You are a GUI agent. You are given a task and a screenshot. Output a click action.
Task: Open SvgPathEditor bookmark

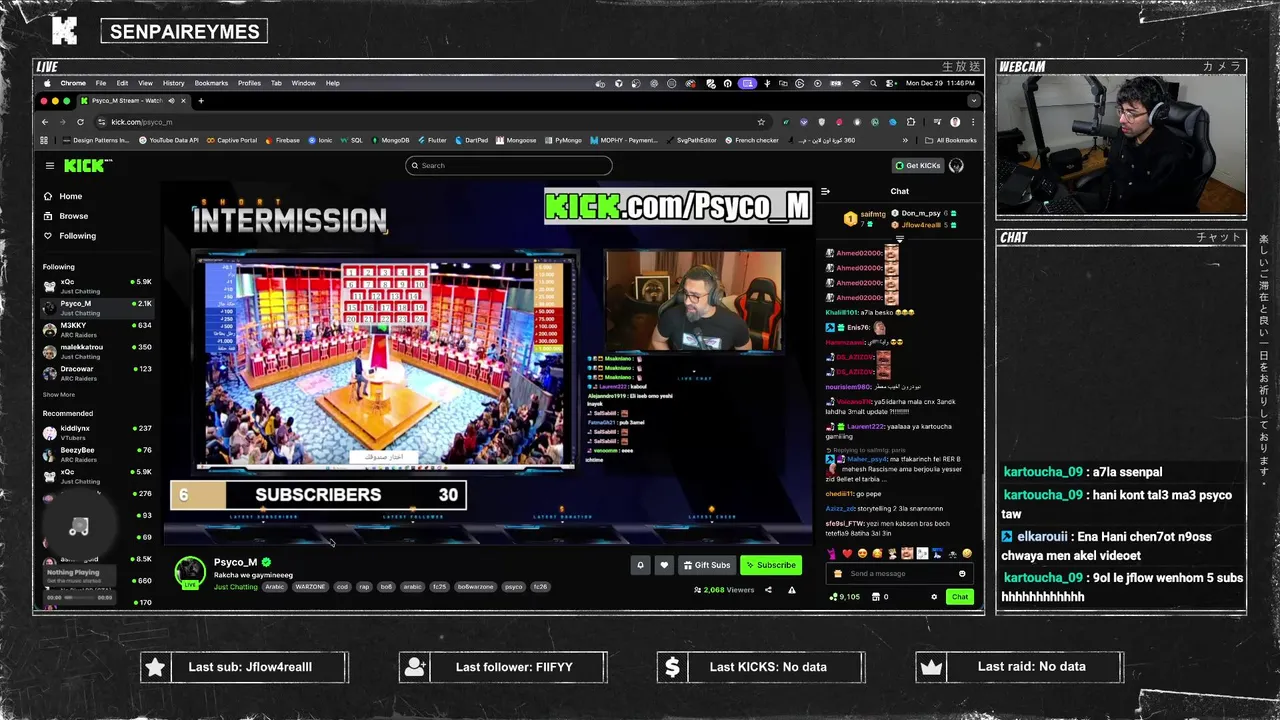(691, 141)
